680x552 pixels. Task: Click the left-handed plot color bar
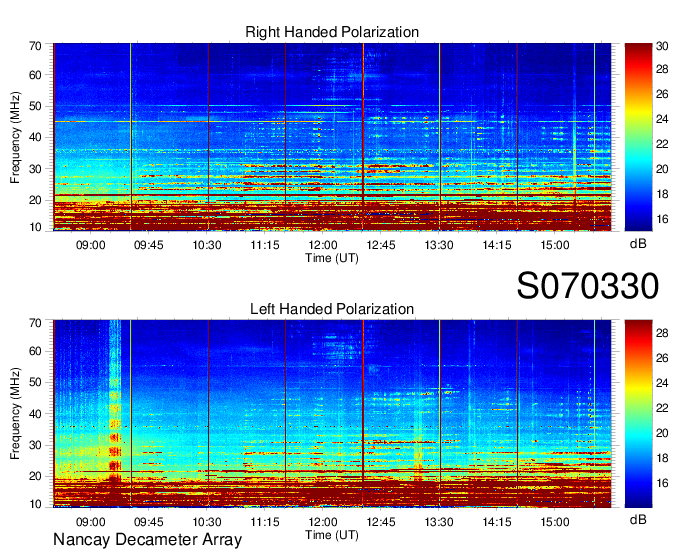tap(638, 414)
